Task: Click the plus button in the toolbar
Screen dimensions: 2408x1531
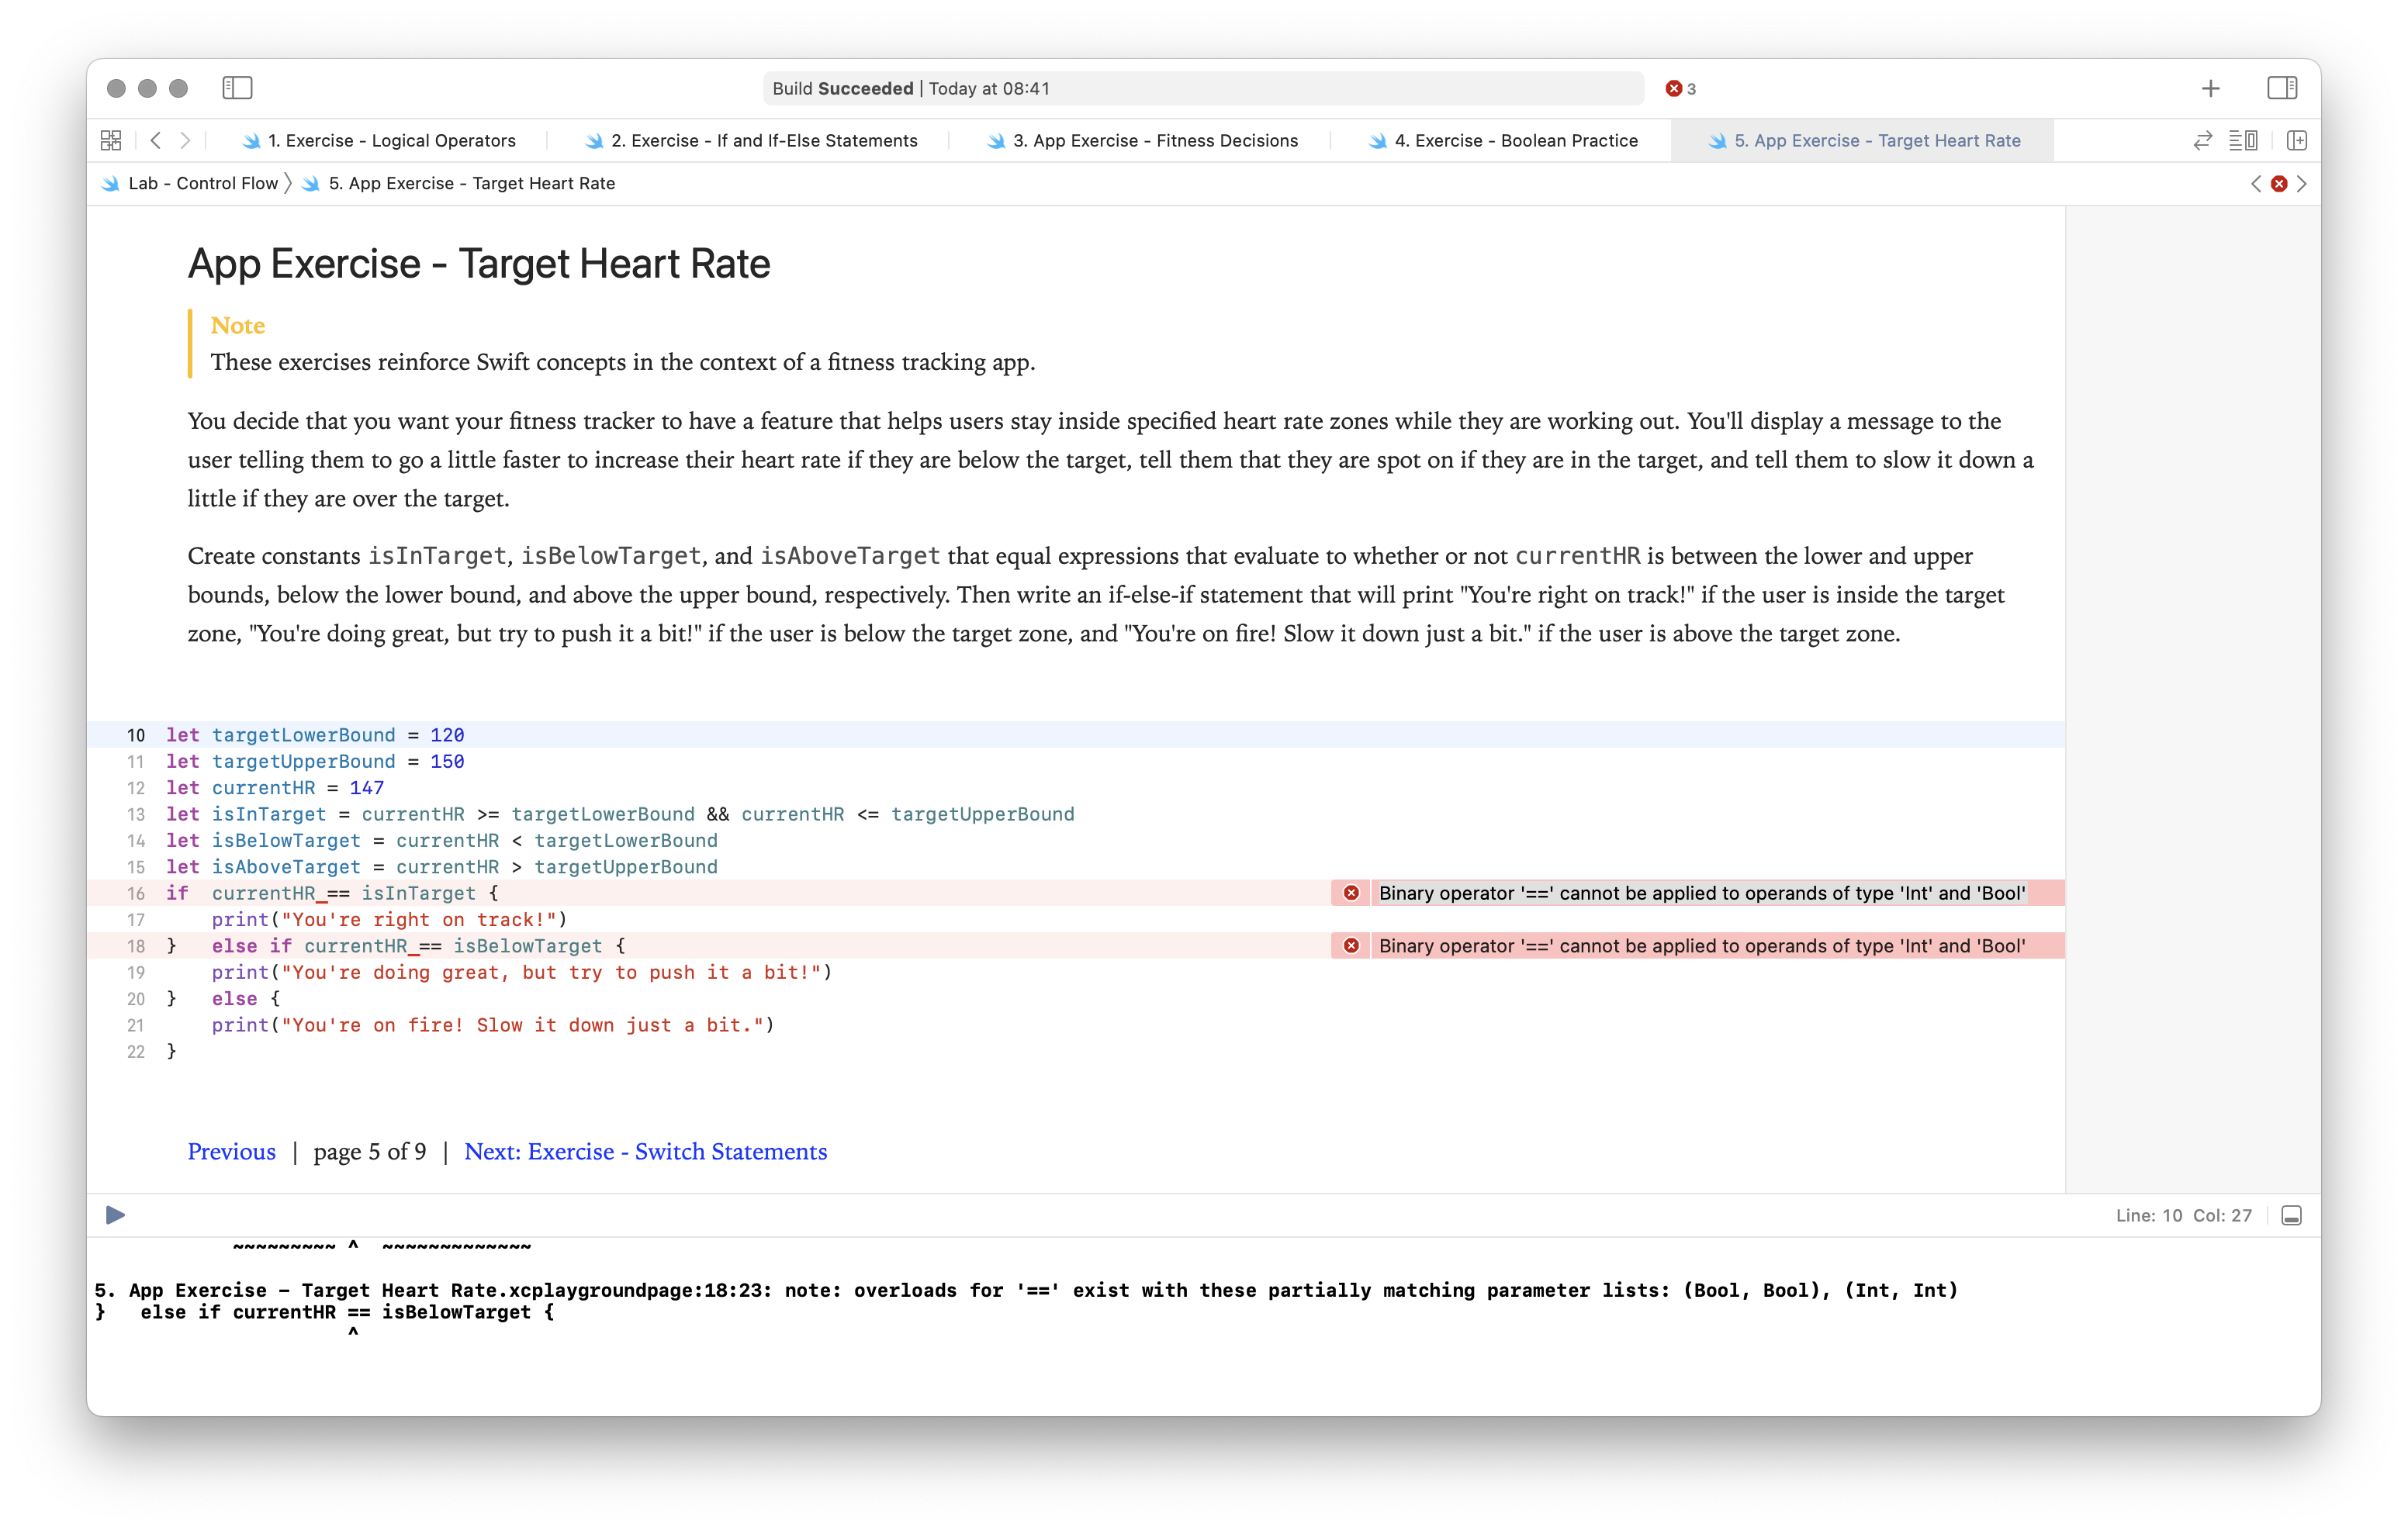Action: click(x=2210, y=89)
